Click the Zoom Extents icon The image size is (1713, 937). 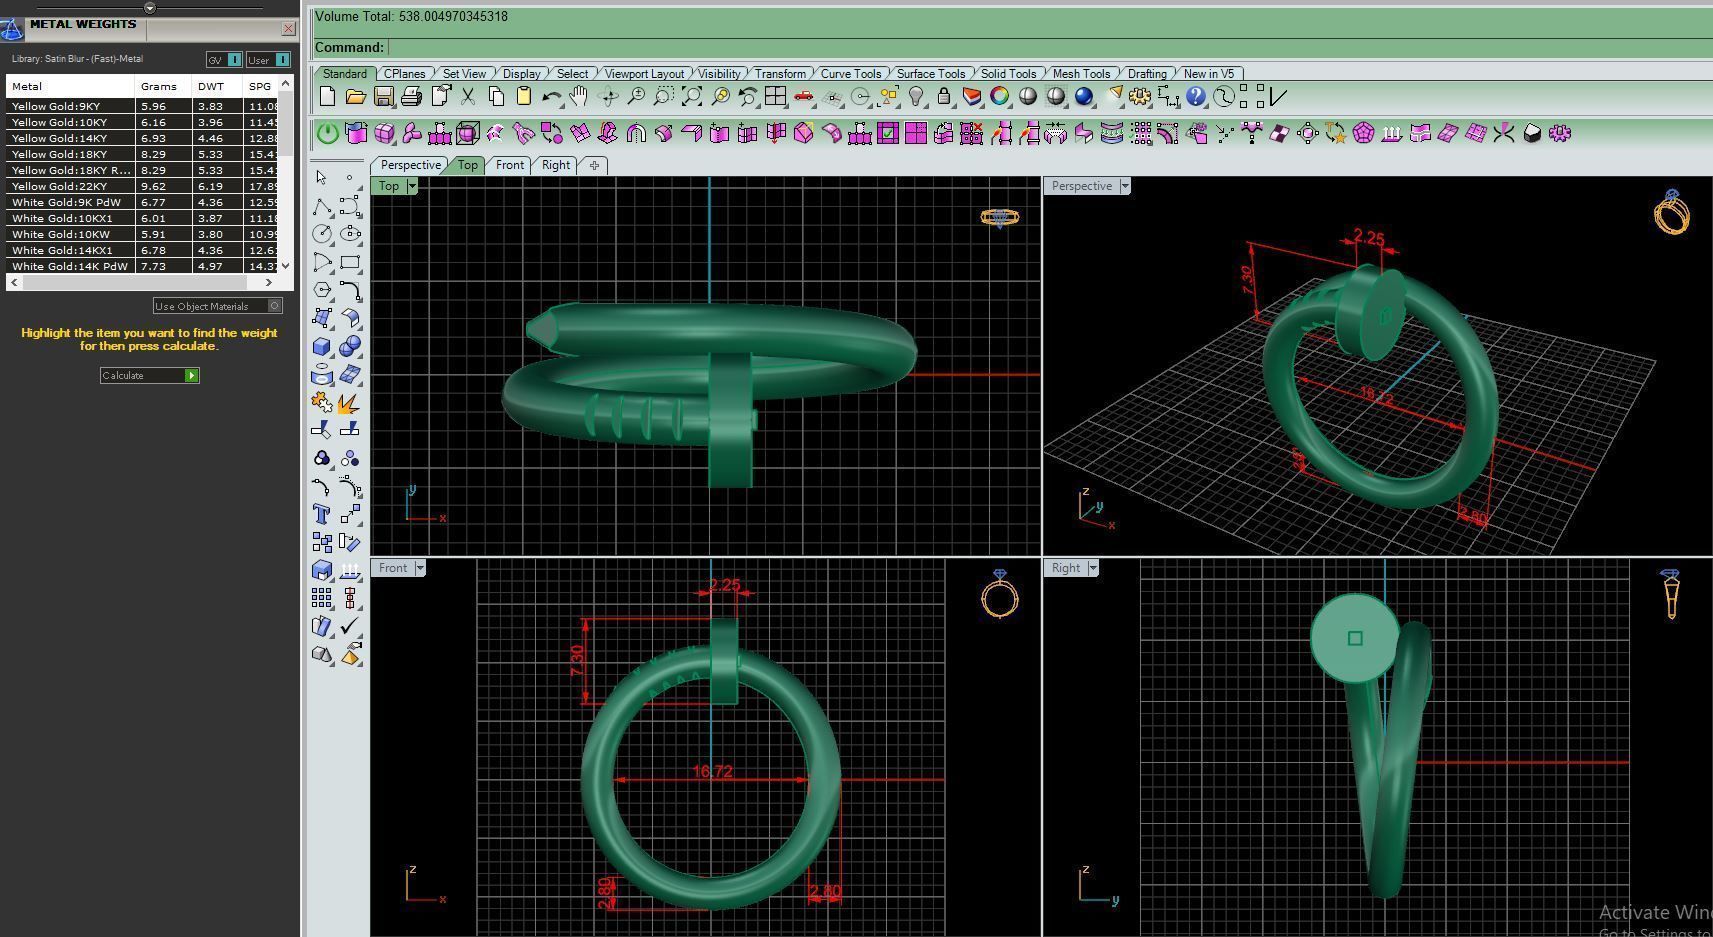691,97
